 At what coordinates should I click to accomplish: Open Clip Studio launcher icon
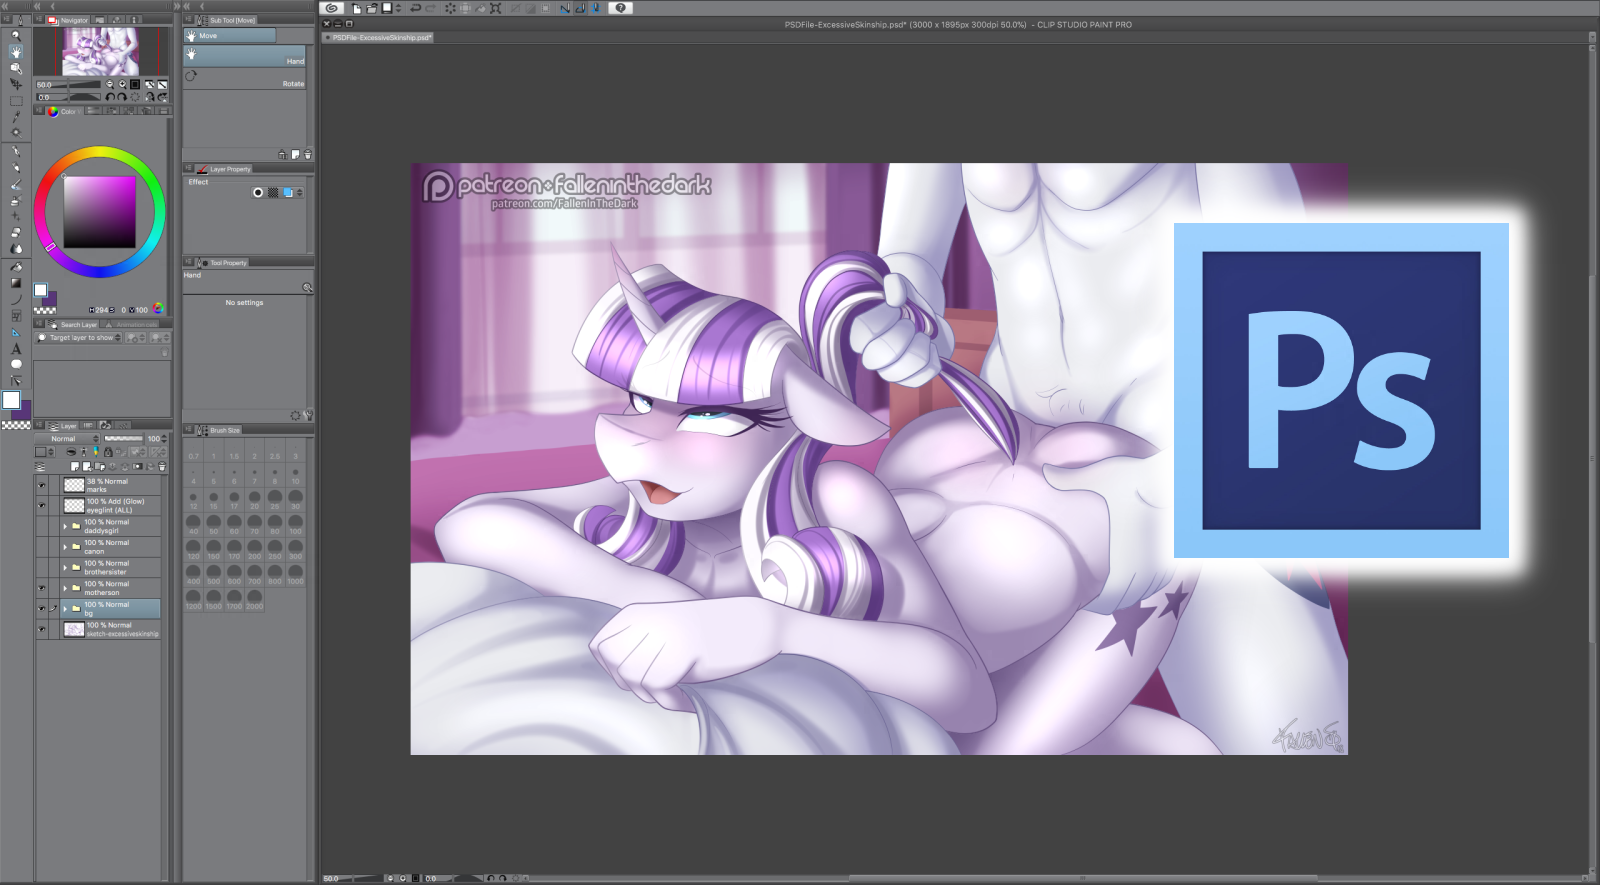tap(332, 8)
